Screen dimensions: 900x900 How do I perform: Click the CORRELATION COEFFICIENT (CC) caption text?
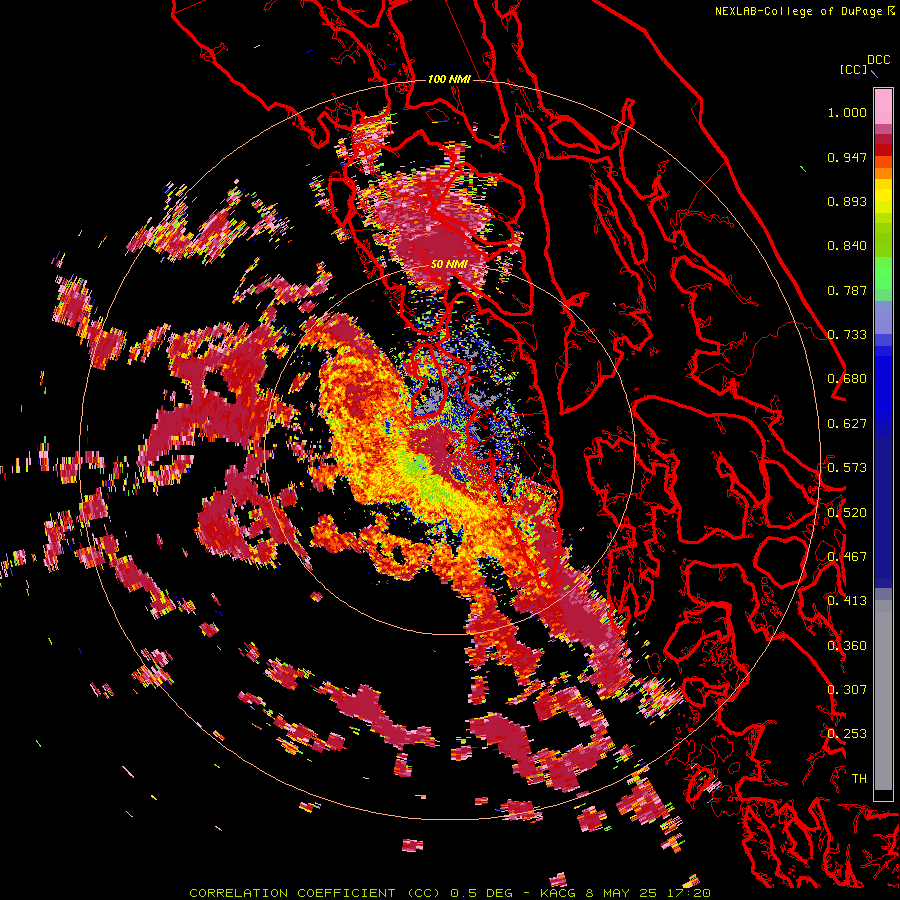[x=315, y=893]
